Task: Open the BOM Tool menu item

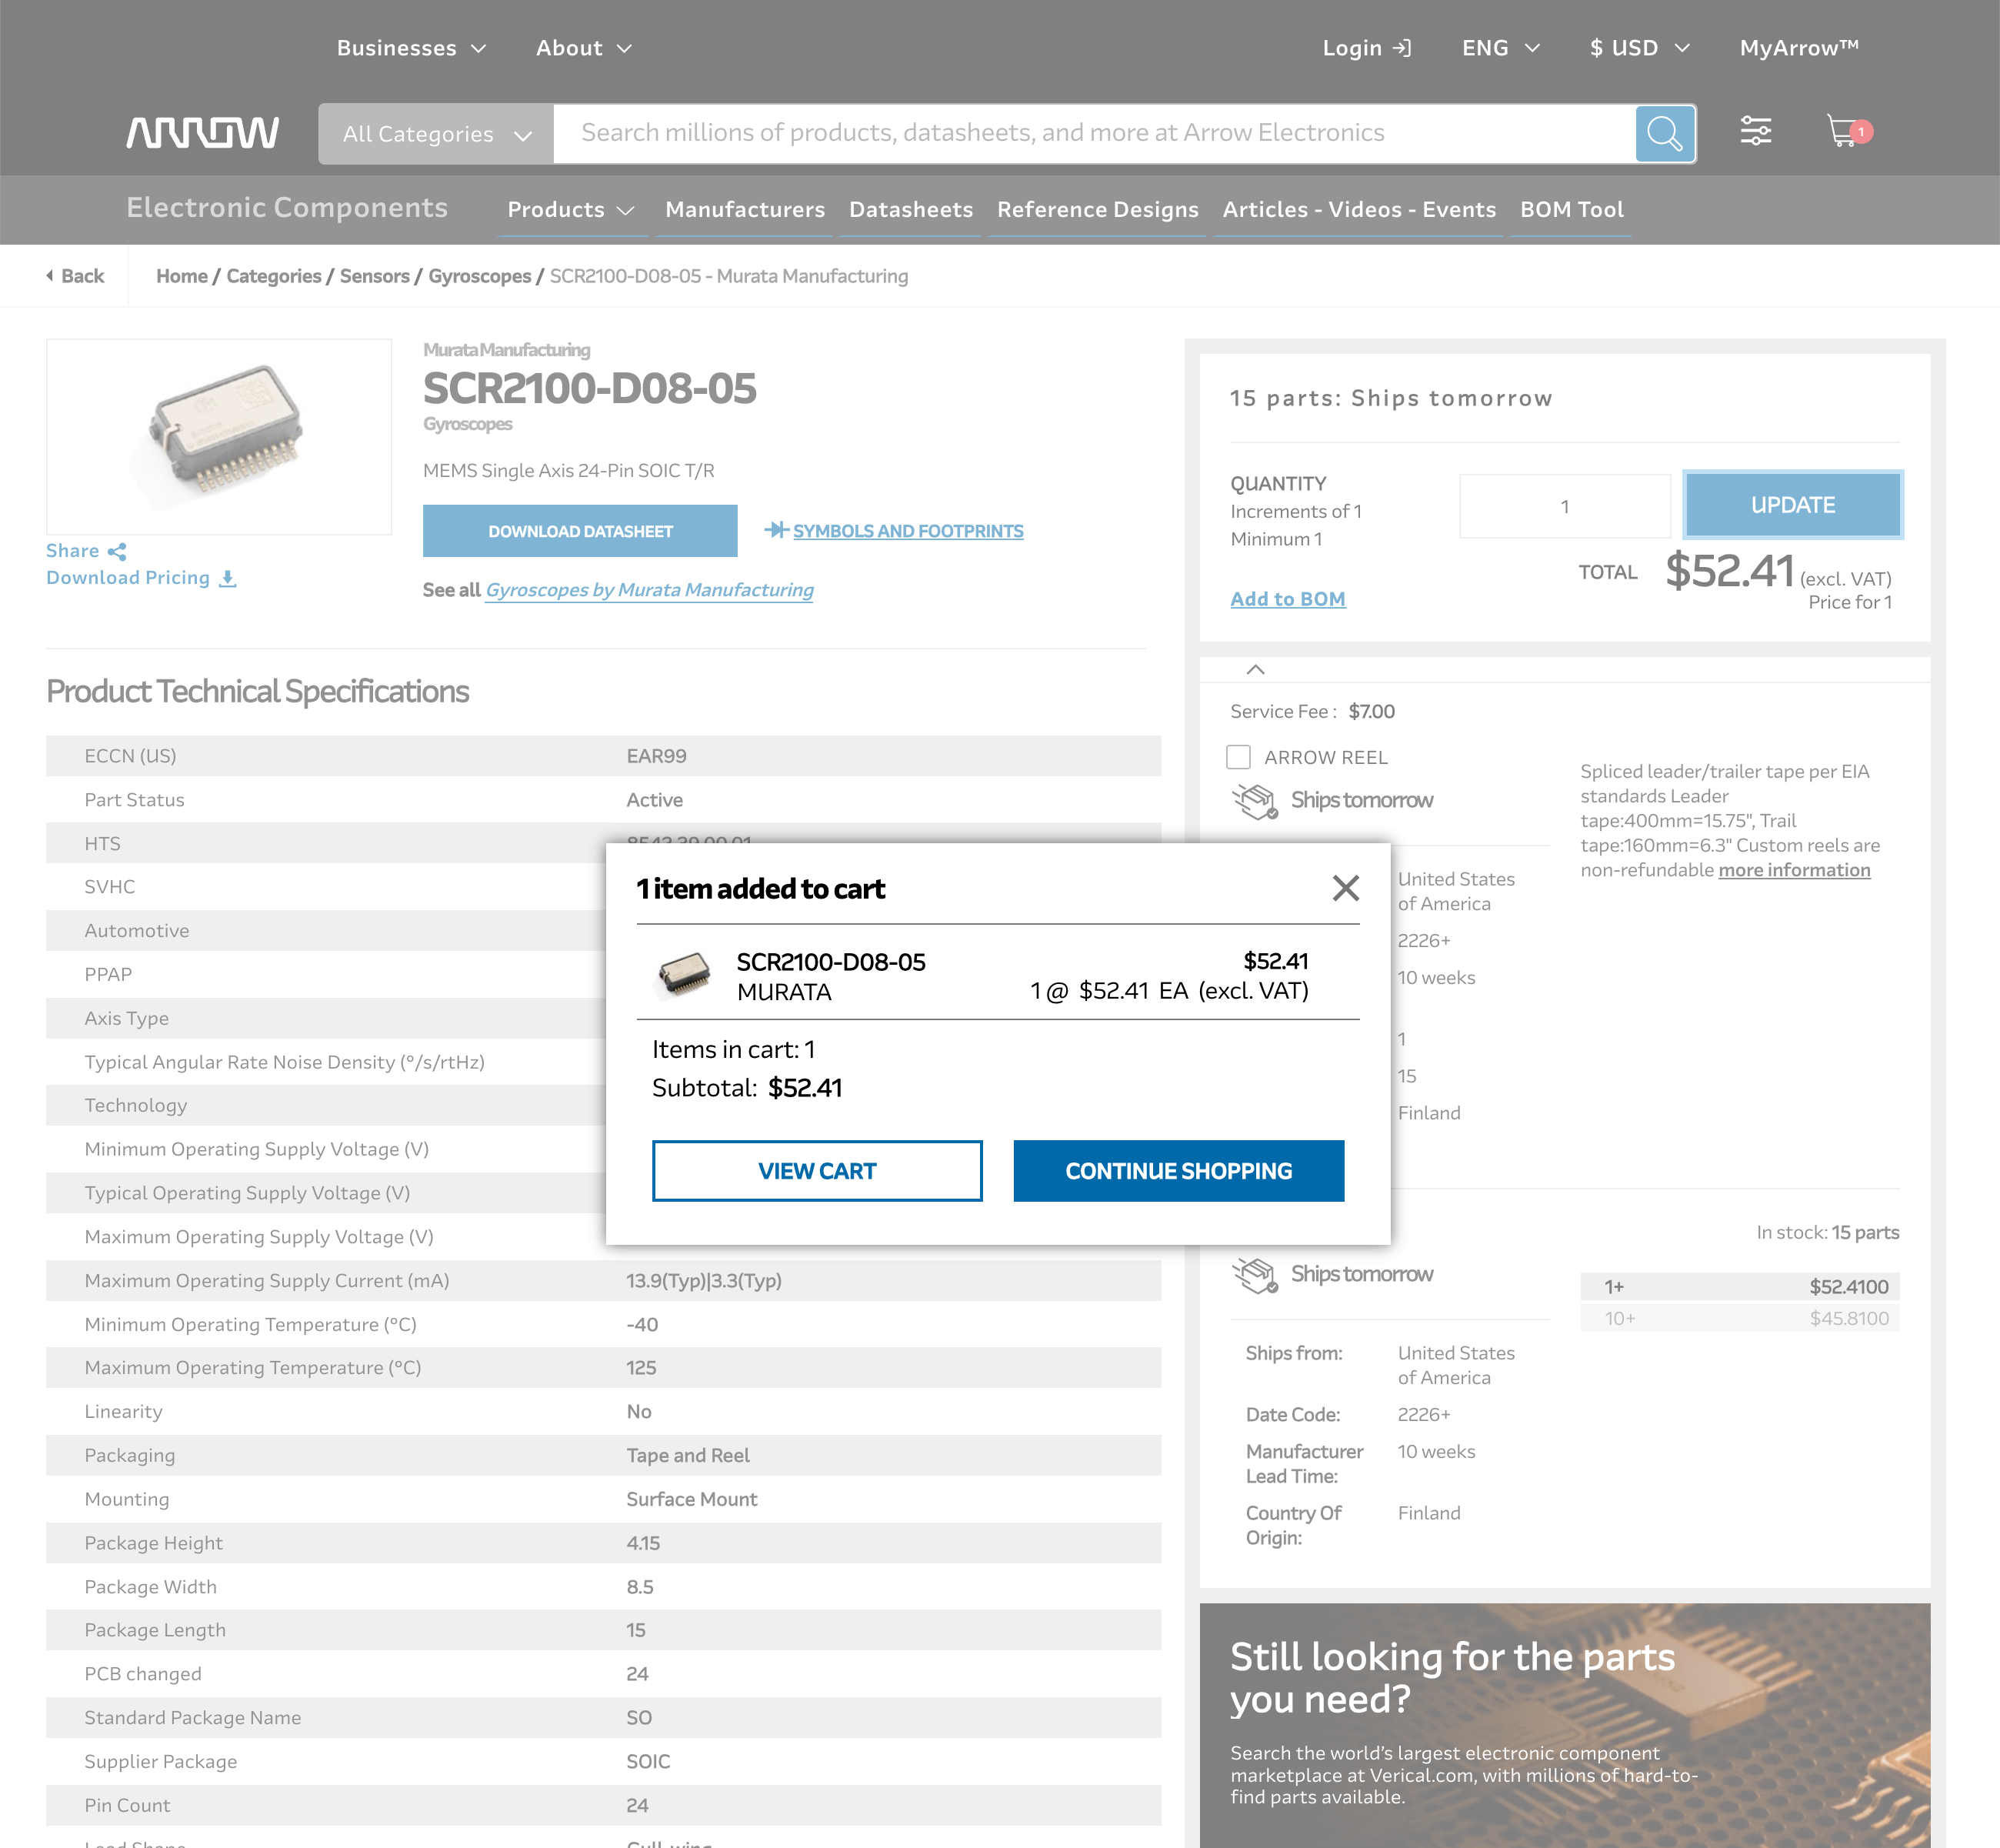Action: pos(1571,209)
